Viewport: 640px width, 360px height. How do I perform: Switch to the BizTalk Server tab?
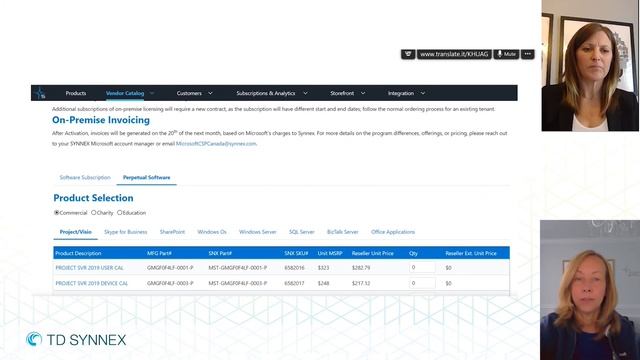click(x=342, y=232)
